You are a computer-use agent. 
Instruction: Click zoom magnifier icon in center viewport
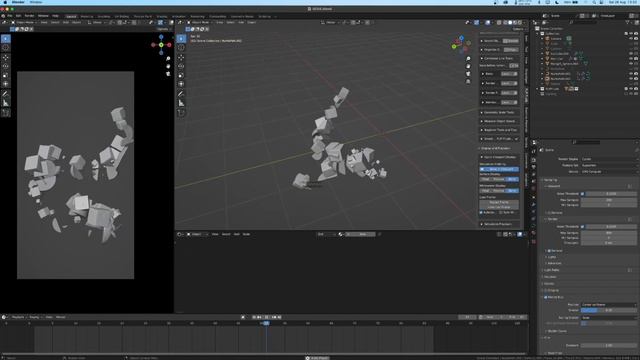pyautogui.click(x=468, y=59)
